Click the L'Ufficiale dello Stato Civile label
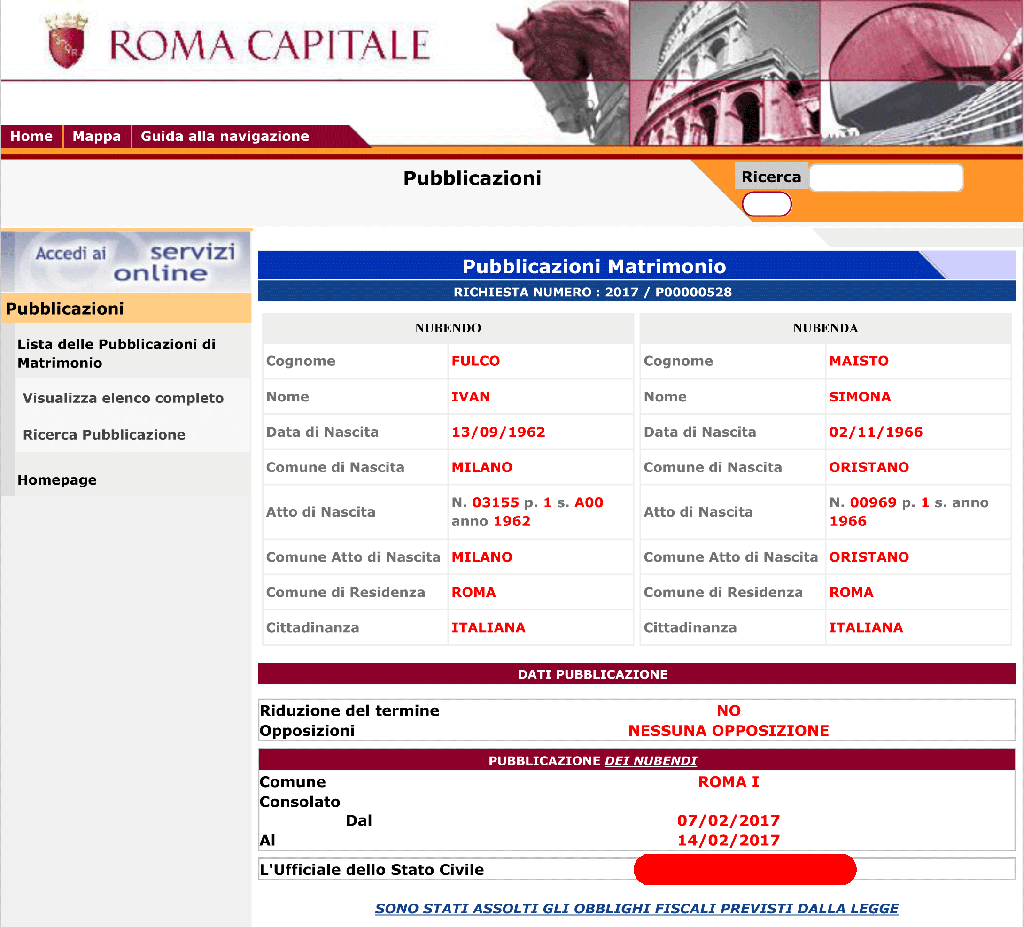The image size is (1024, 927). click(372, 870)
